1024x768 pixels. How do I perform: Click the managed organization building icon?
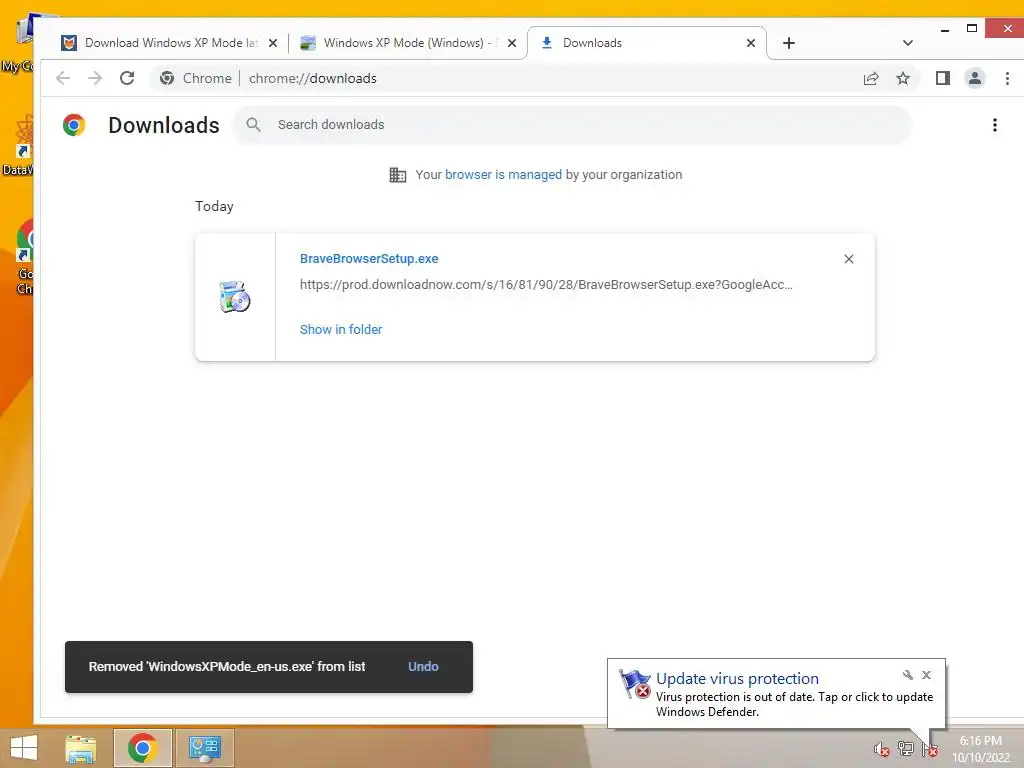(398, 175)
